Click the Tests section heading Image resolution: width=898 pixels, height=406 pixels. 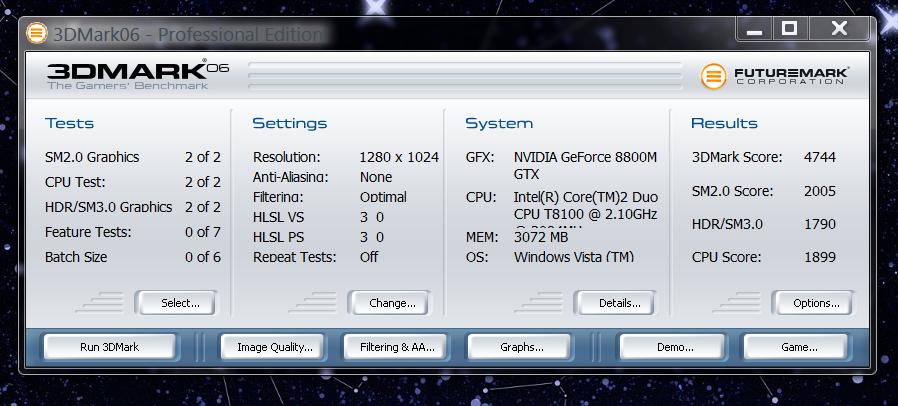[x=69, y=123]
